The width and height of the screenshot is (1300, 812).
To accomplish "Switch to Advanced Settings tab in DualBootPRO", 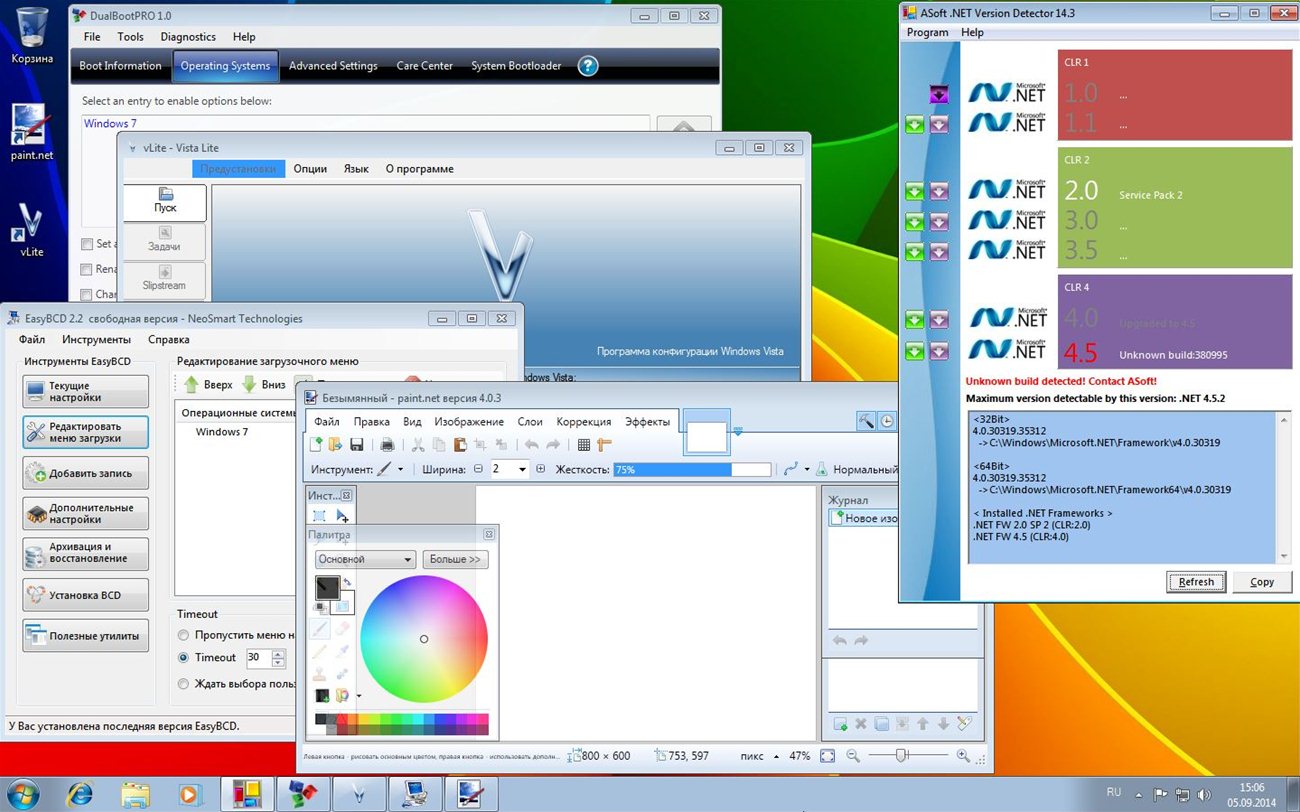I will coord(333,66).
